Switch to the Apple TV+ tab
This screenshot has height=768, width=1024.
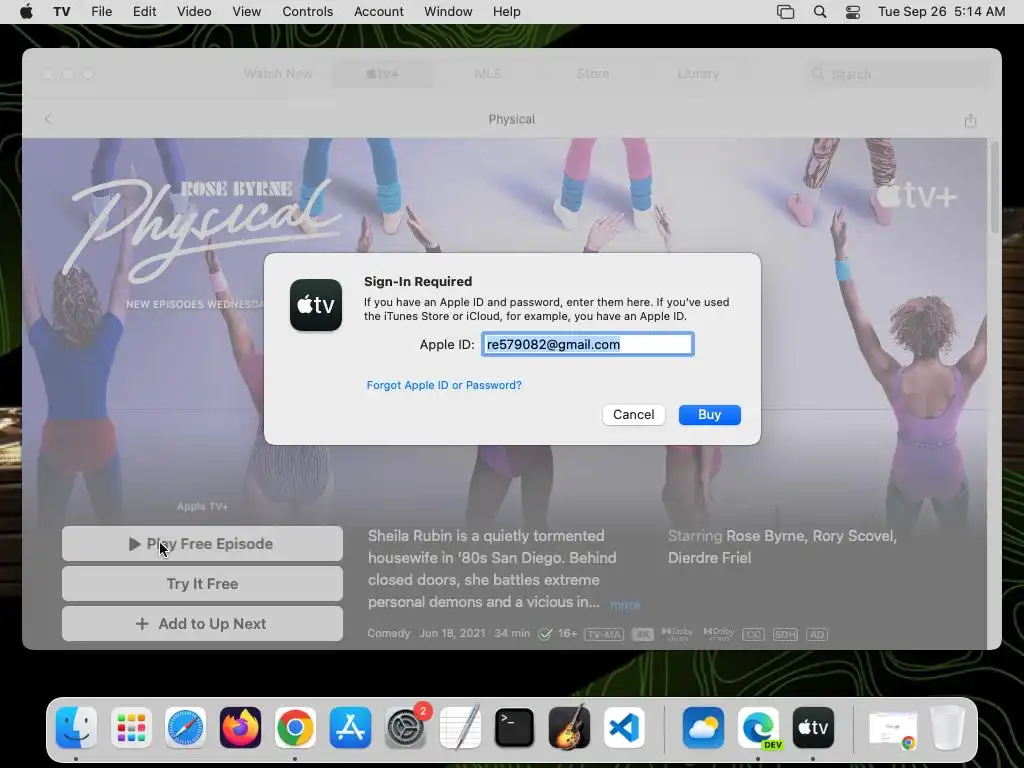[x=383, y=74]
